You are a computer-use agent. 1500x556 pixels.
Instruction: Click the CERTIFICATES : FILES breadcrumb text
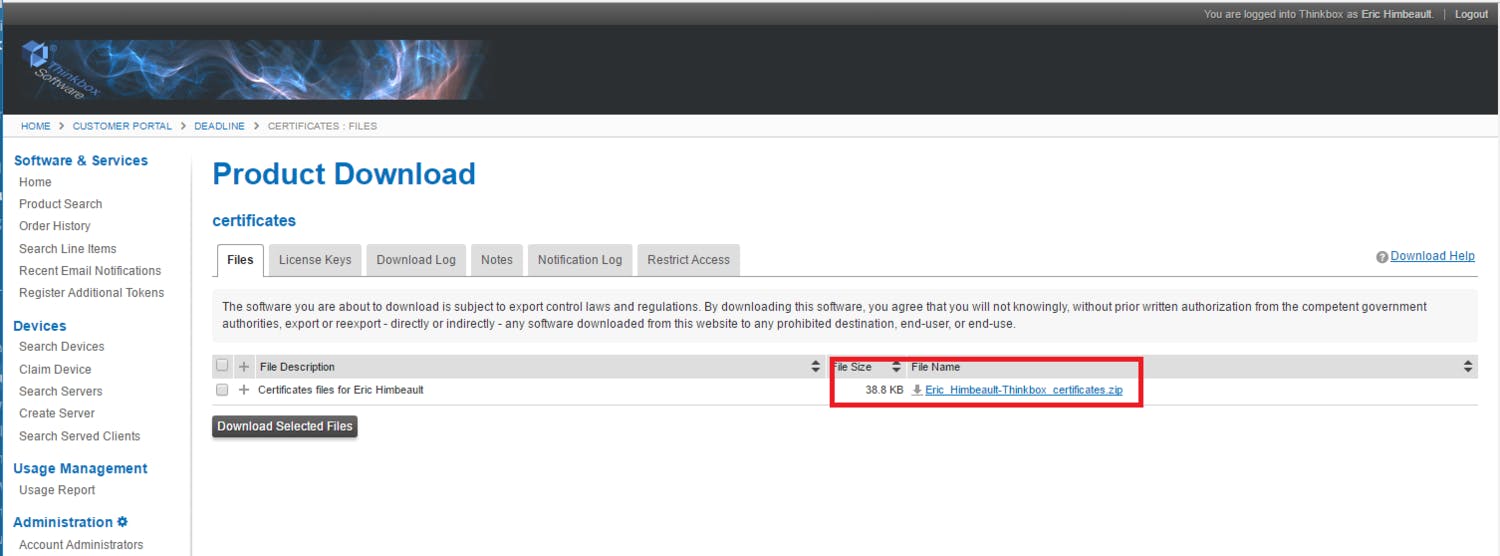(322, 126)
